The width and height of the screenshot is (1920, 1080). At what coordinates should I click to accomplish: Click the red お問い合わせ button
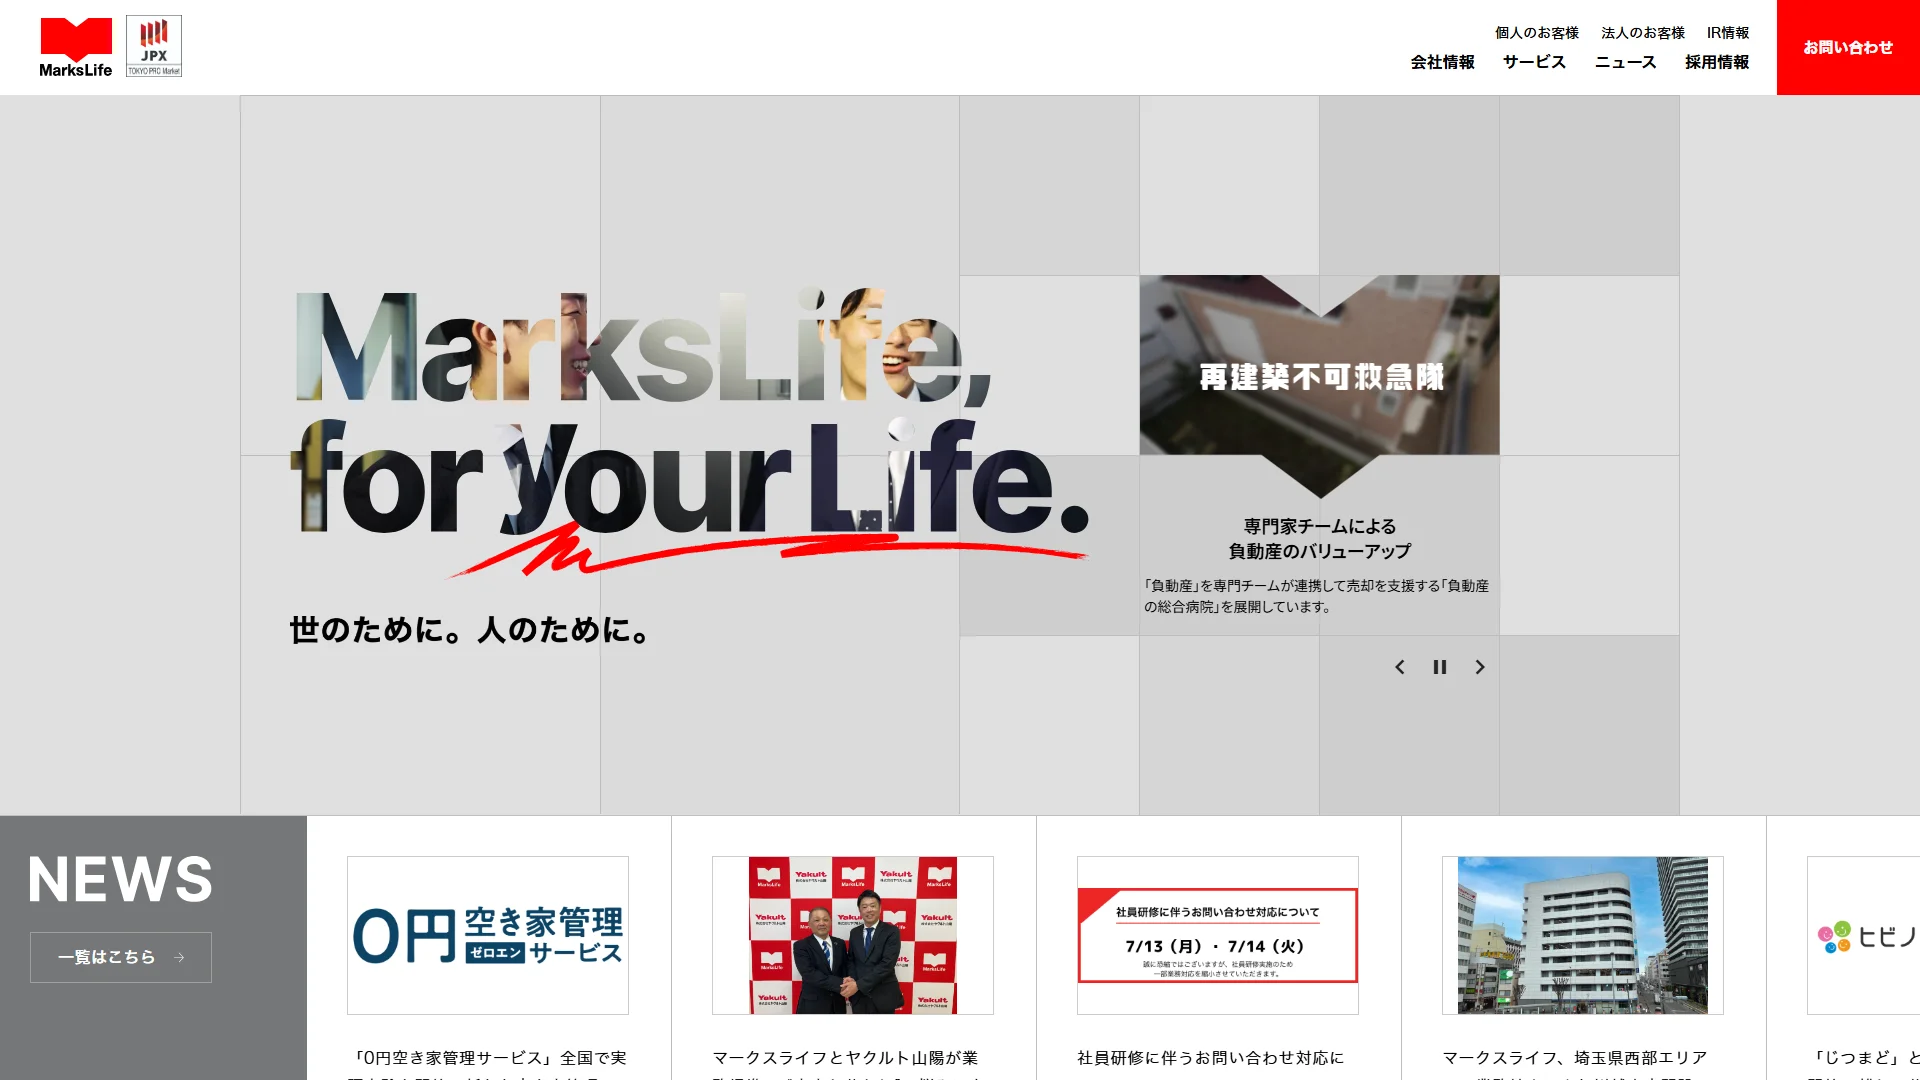click(1848, 47)
